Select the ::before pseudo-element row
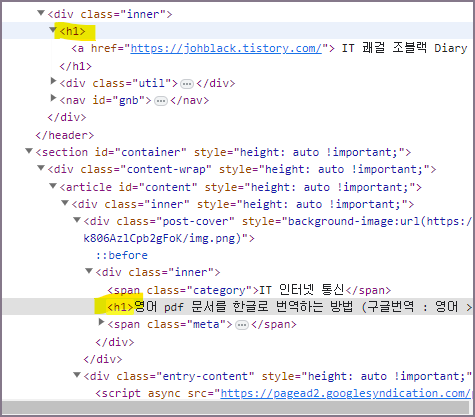Image resolution: width=475 pixels, height=417 pixels. pyautogui.click(x=122, y=255)
